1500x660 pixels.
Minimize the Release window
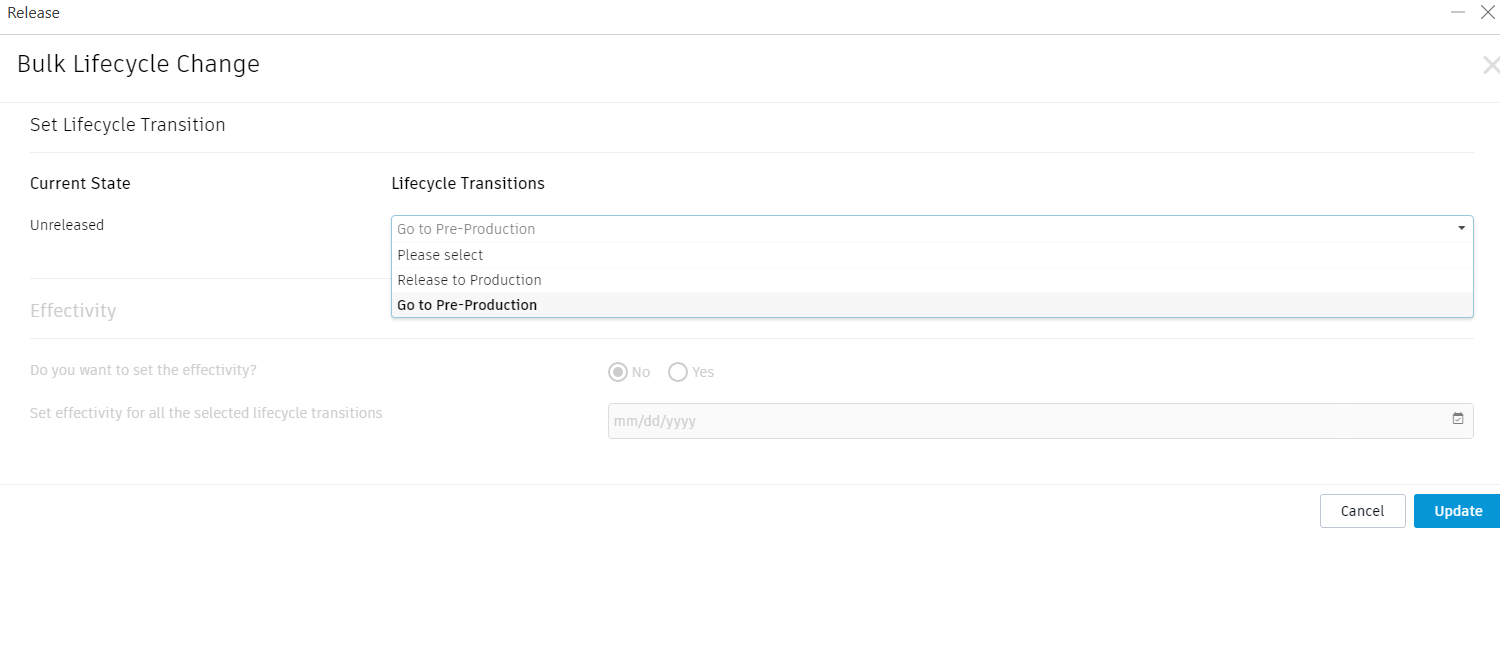[x=1458, y=12]
